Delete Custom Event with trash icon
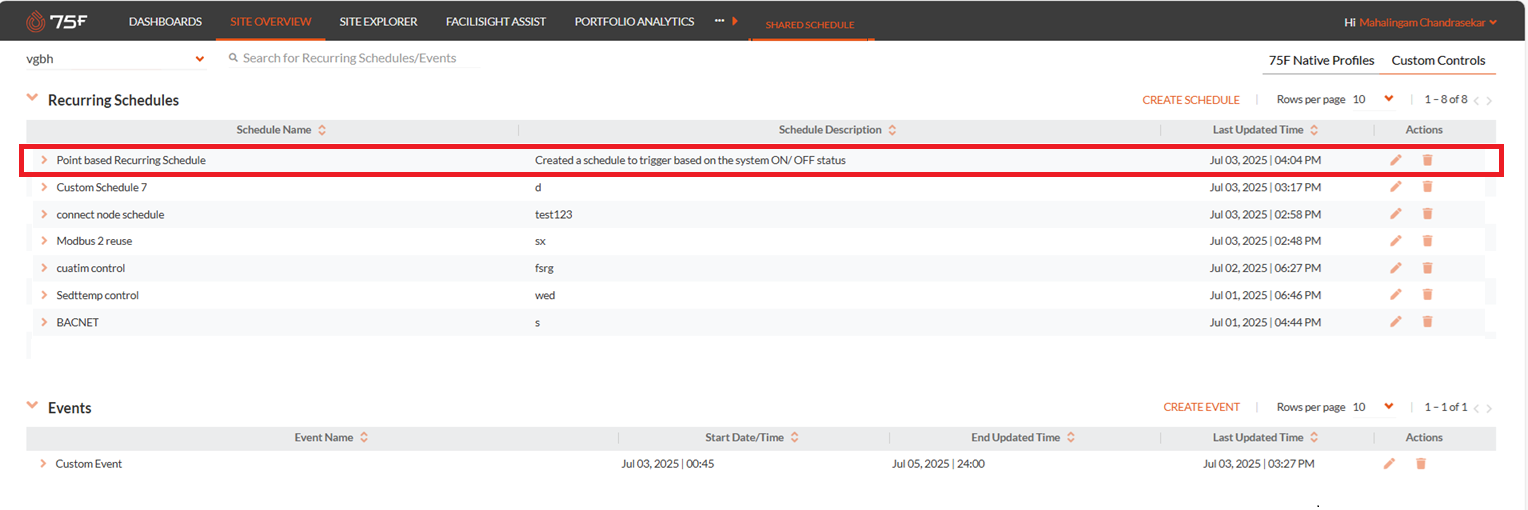 (x=1420, y=464)
